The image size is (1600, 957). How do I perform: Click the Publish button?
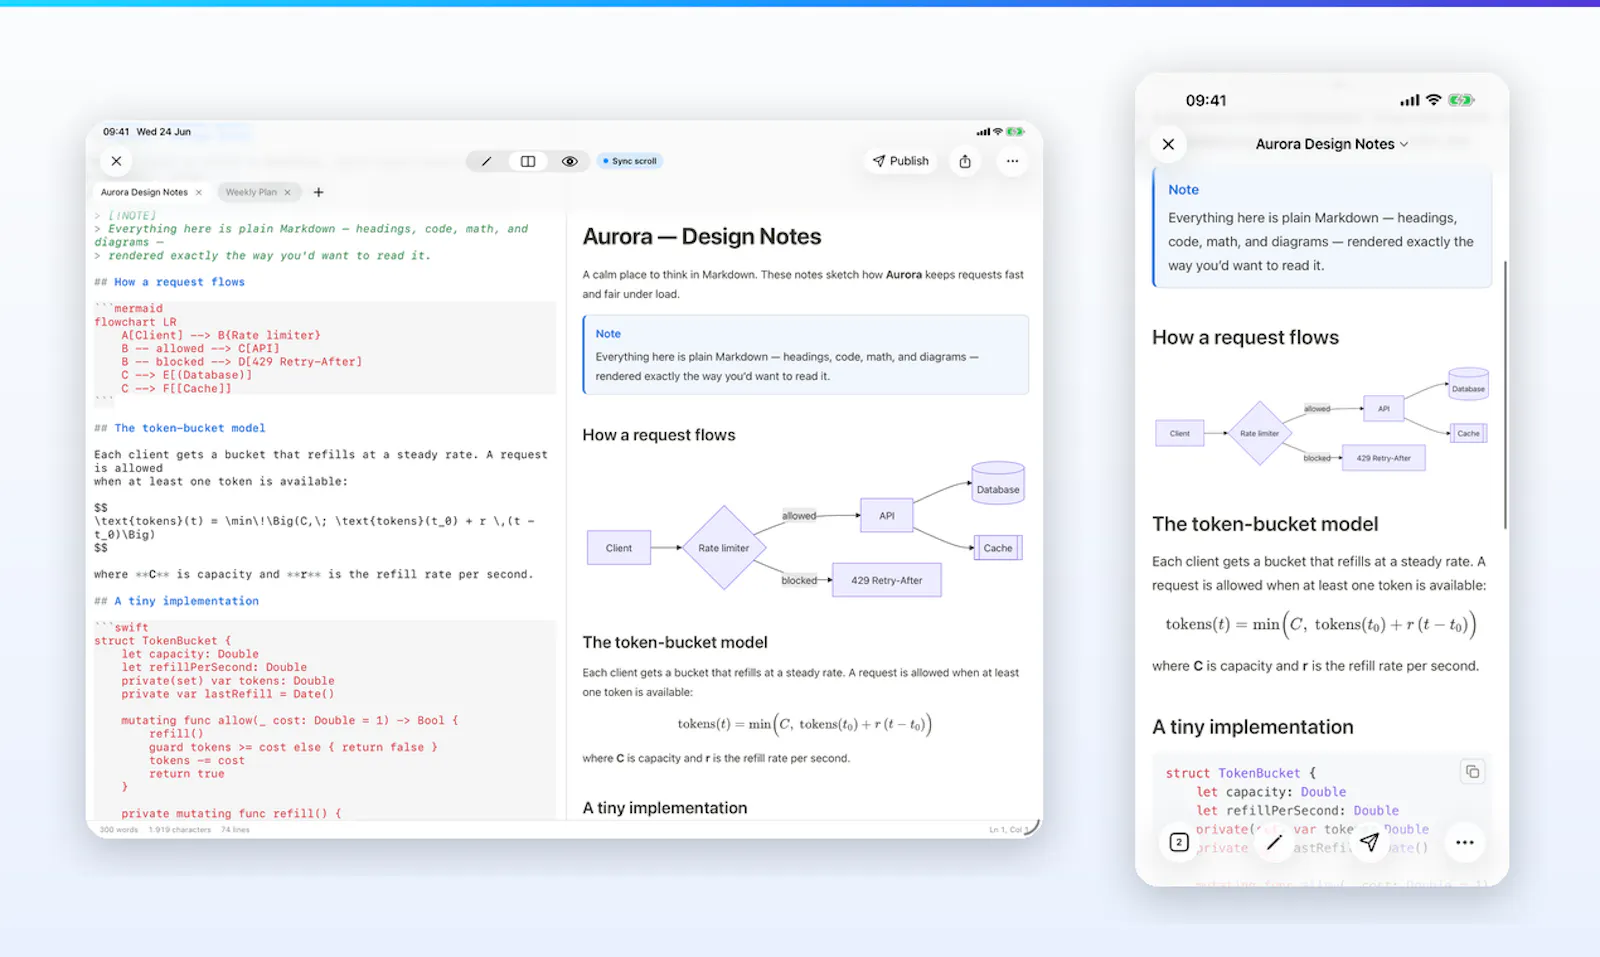click(901, 161)
